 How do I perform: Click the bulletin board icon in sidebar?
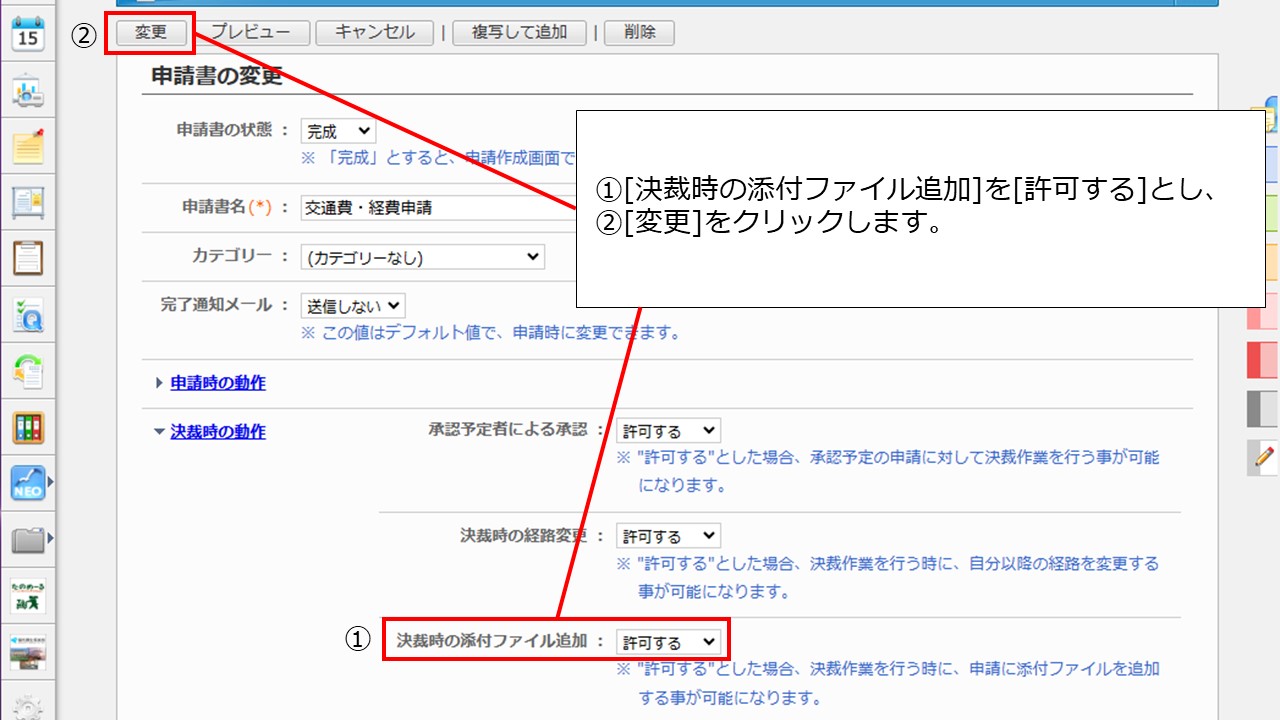[x=28, y=203]
